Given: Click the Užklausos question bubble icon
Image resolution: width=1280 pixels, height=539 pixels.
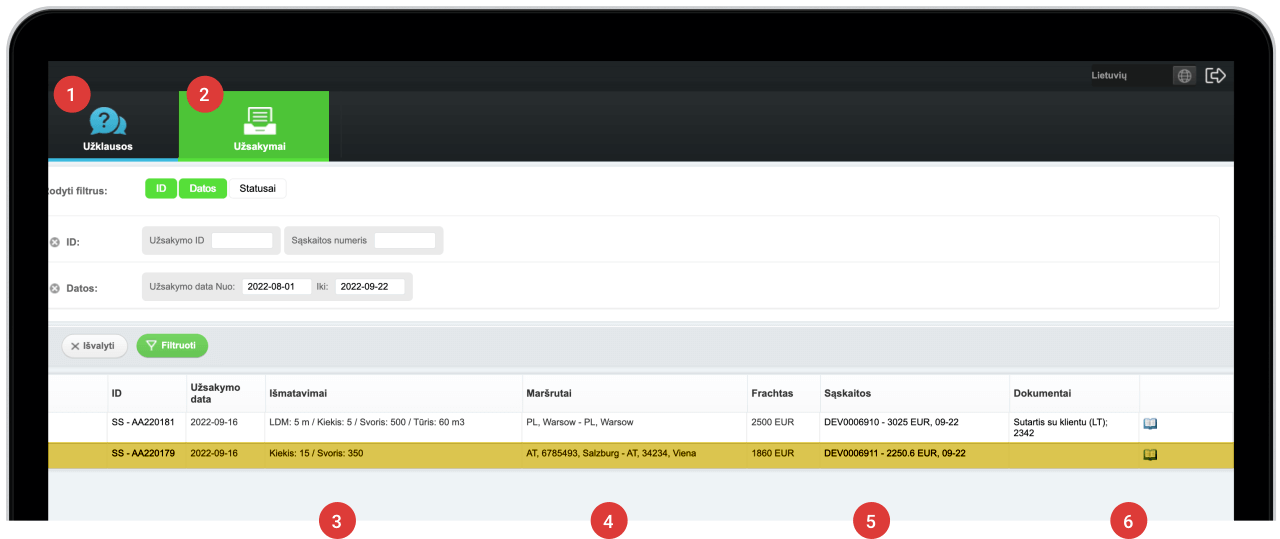Looking at the screenshot, I should 107,121.
